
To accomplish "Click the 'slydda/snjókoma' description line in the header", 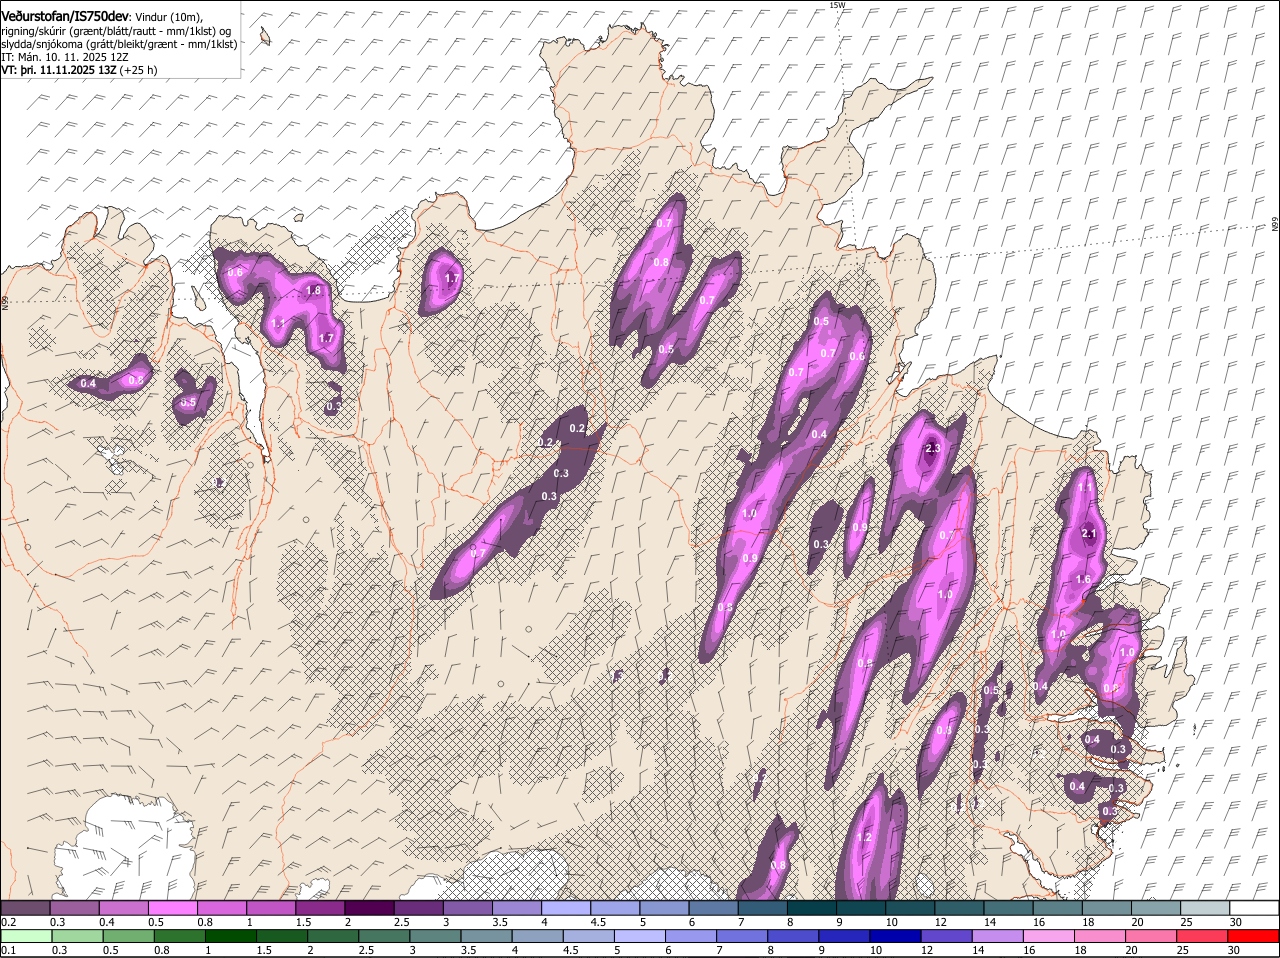I will tap(119, 44).
